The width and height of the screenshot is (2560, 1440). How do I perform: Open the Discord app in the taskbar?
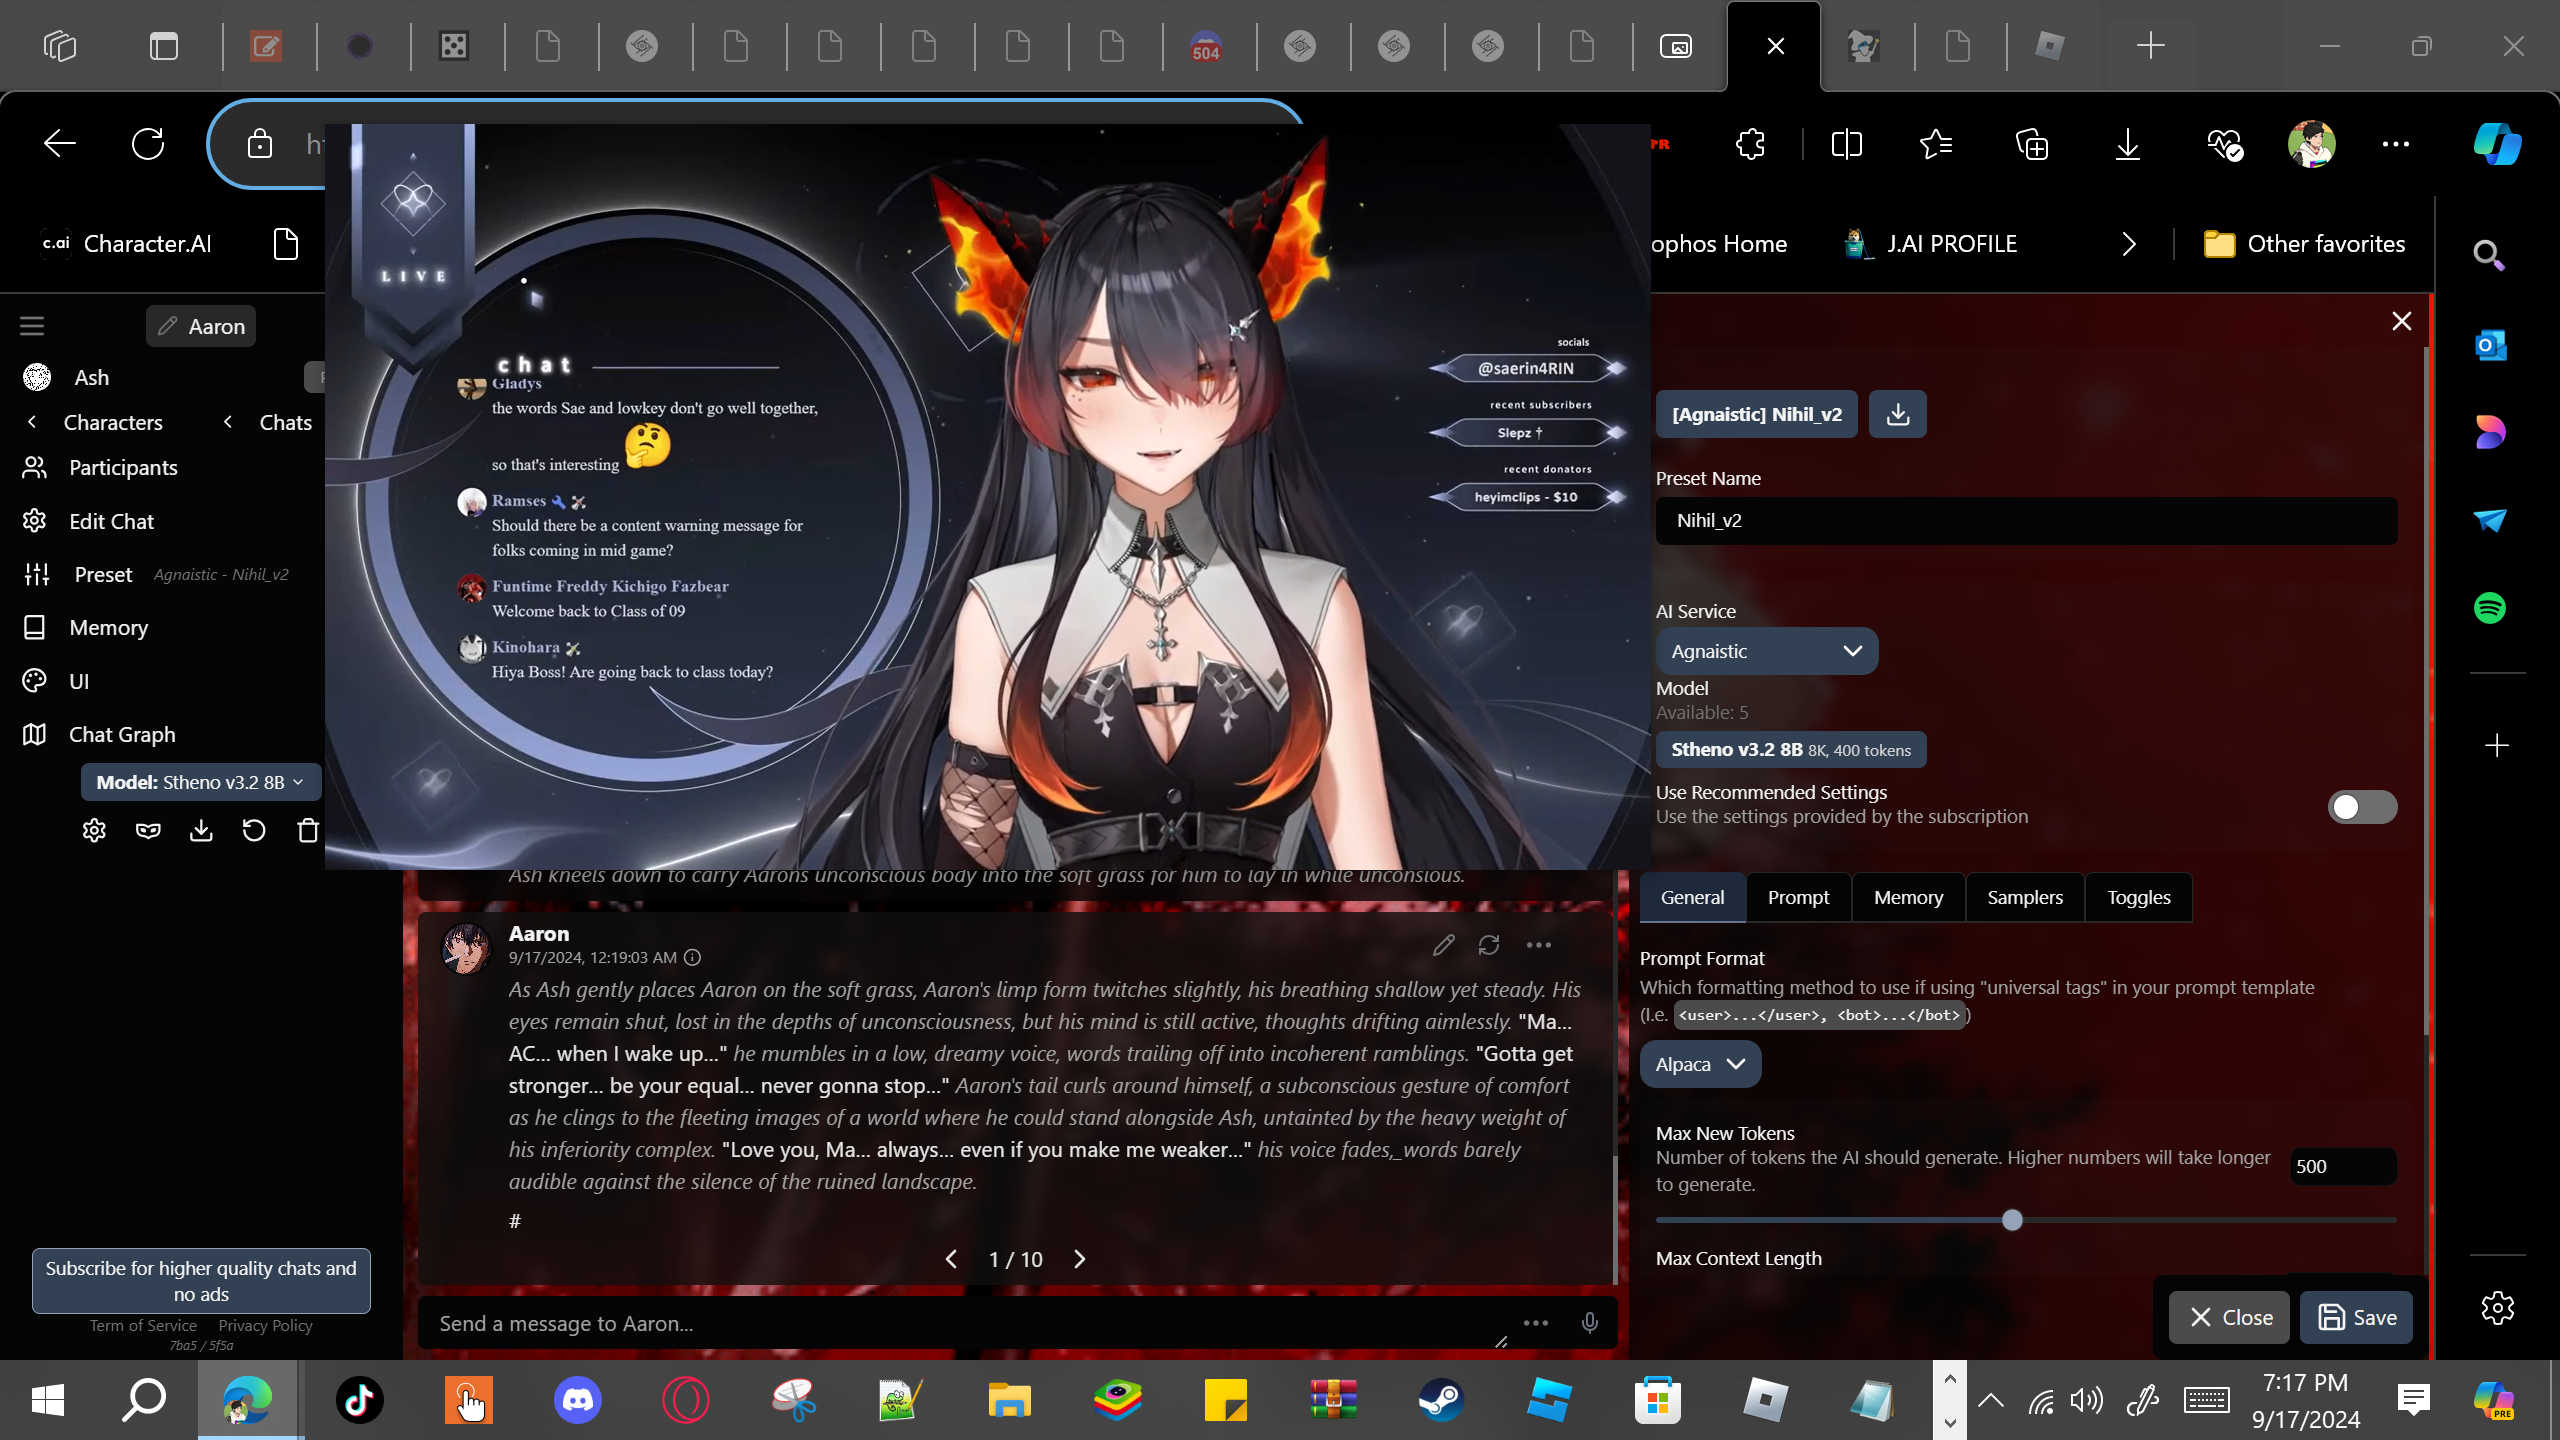[x=578, y=1399]
